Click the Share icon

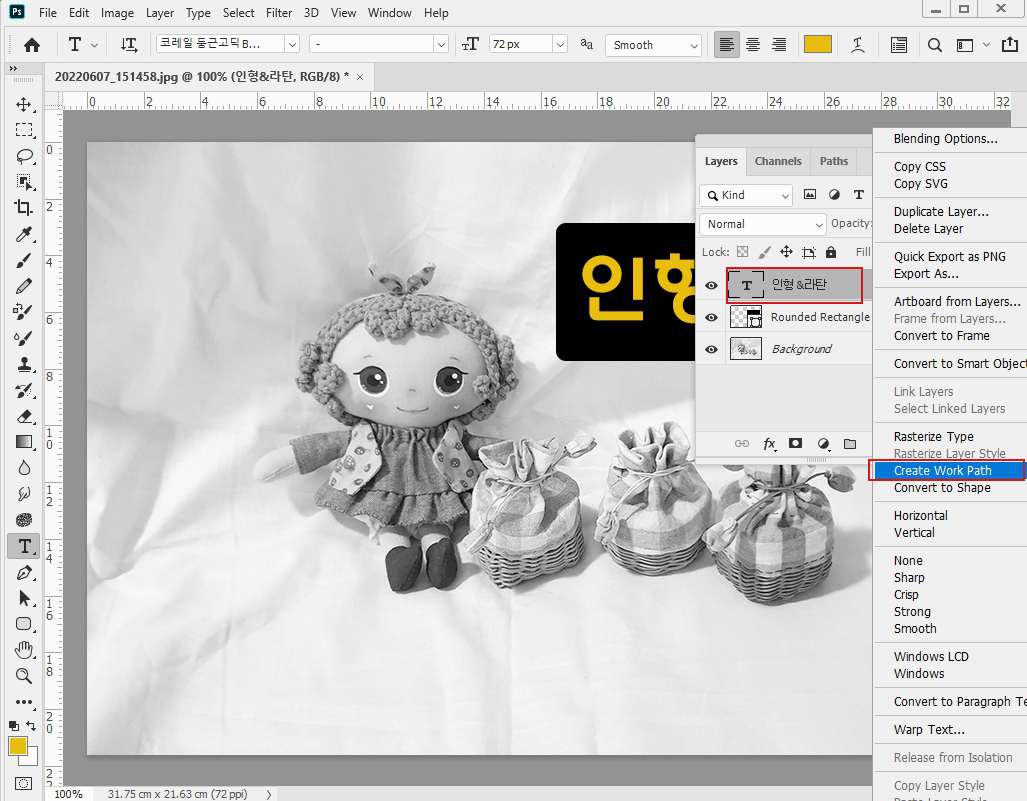(1009, 45)
